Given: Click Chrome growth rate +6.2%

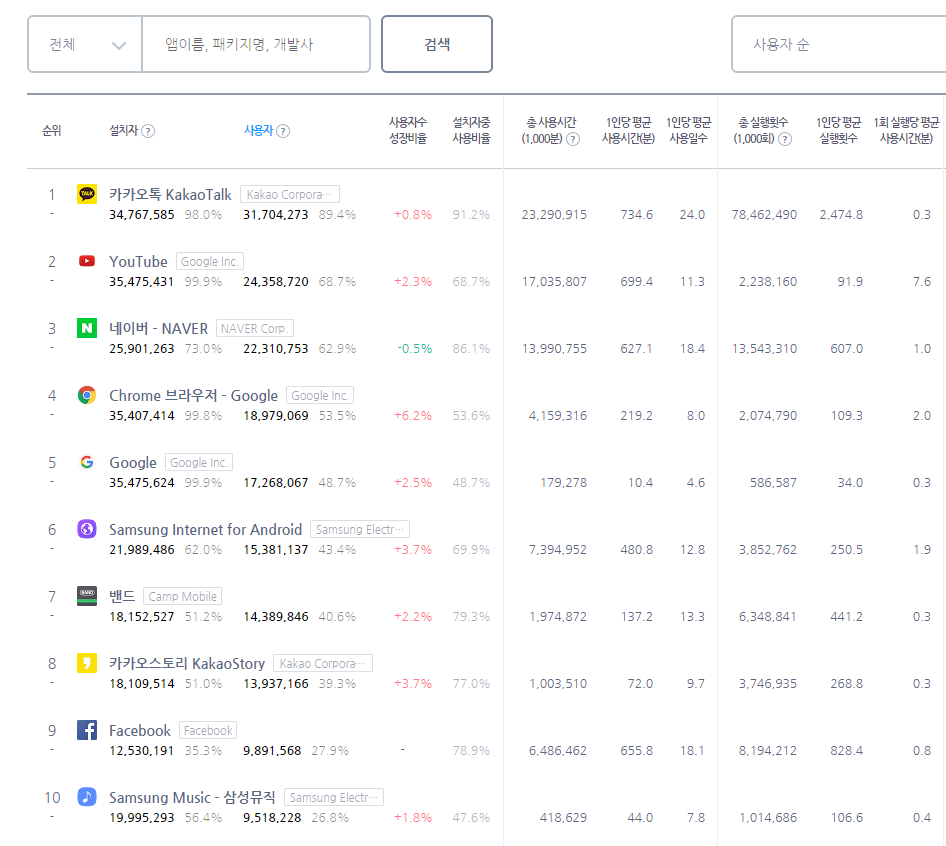Looking at the screenshot, I should pos(413,416).
